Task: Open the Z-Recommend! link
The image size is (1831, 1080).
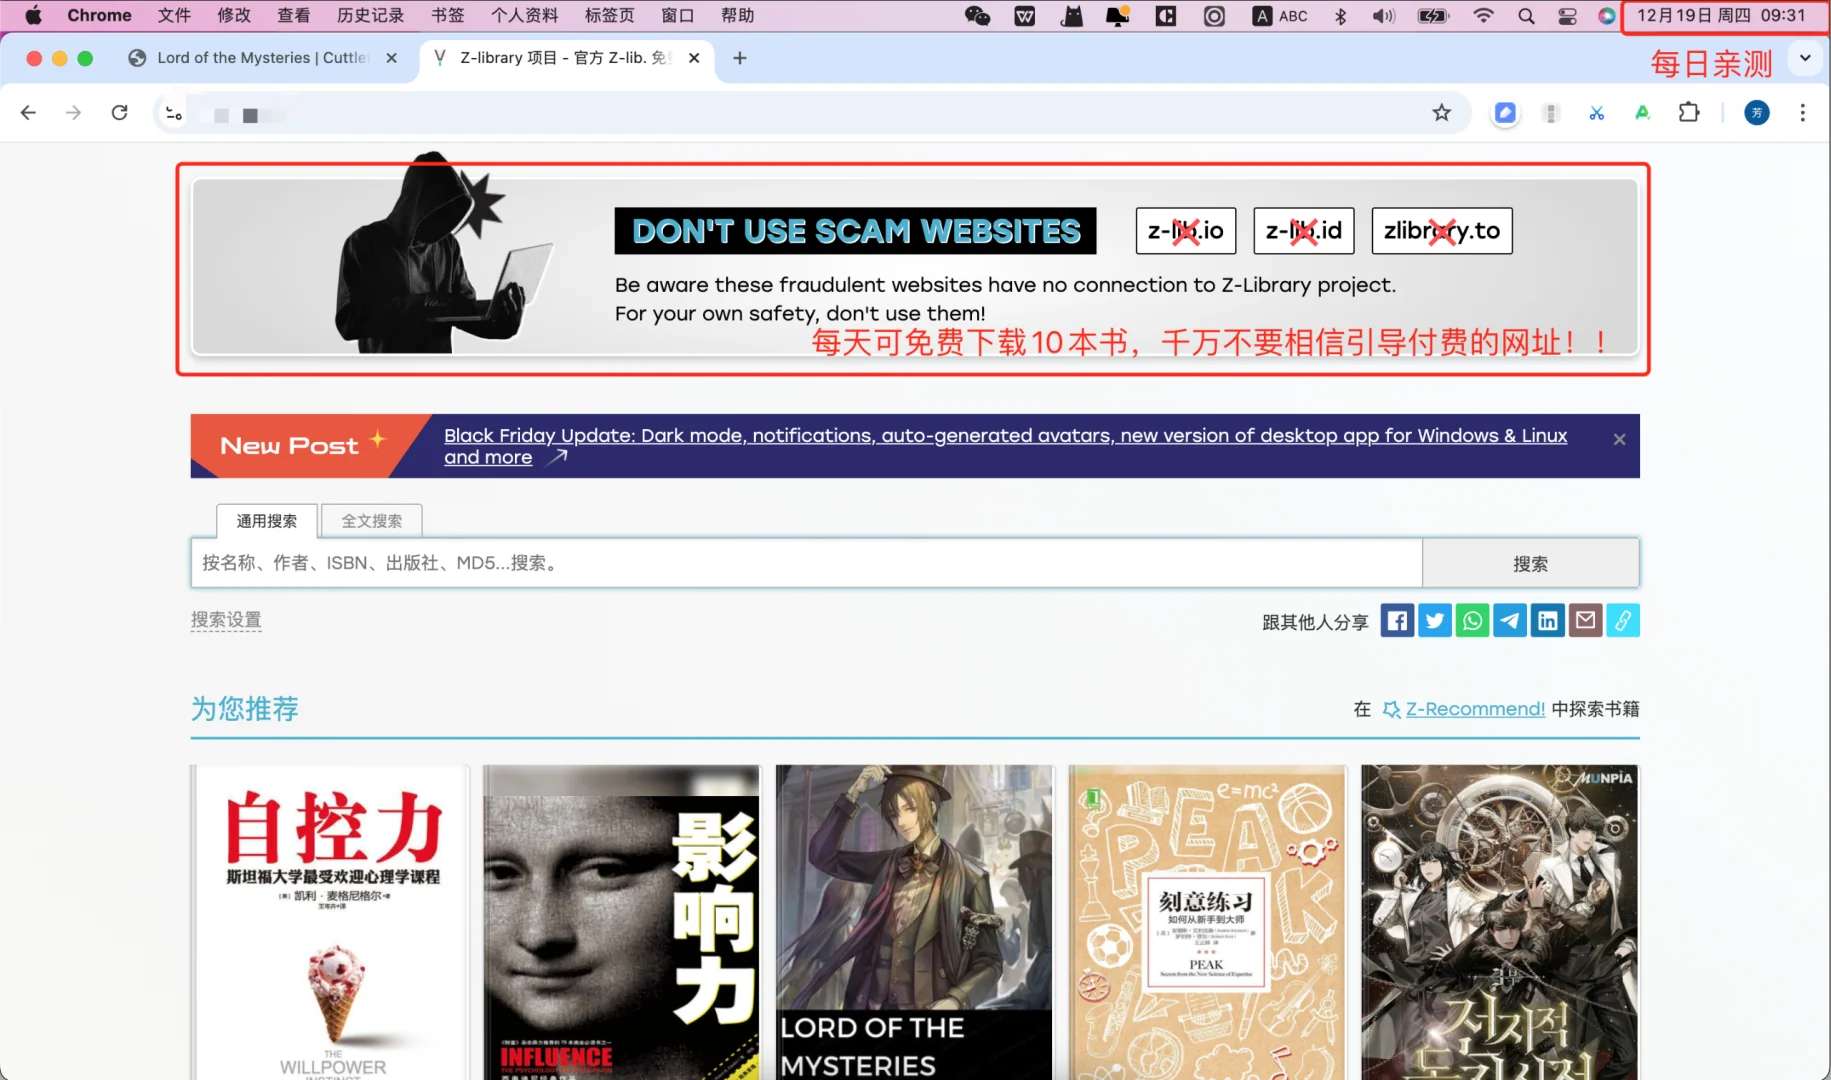Action: pyautogui.click(x=1475, y=709)
